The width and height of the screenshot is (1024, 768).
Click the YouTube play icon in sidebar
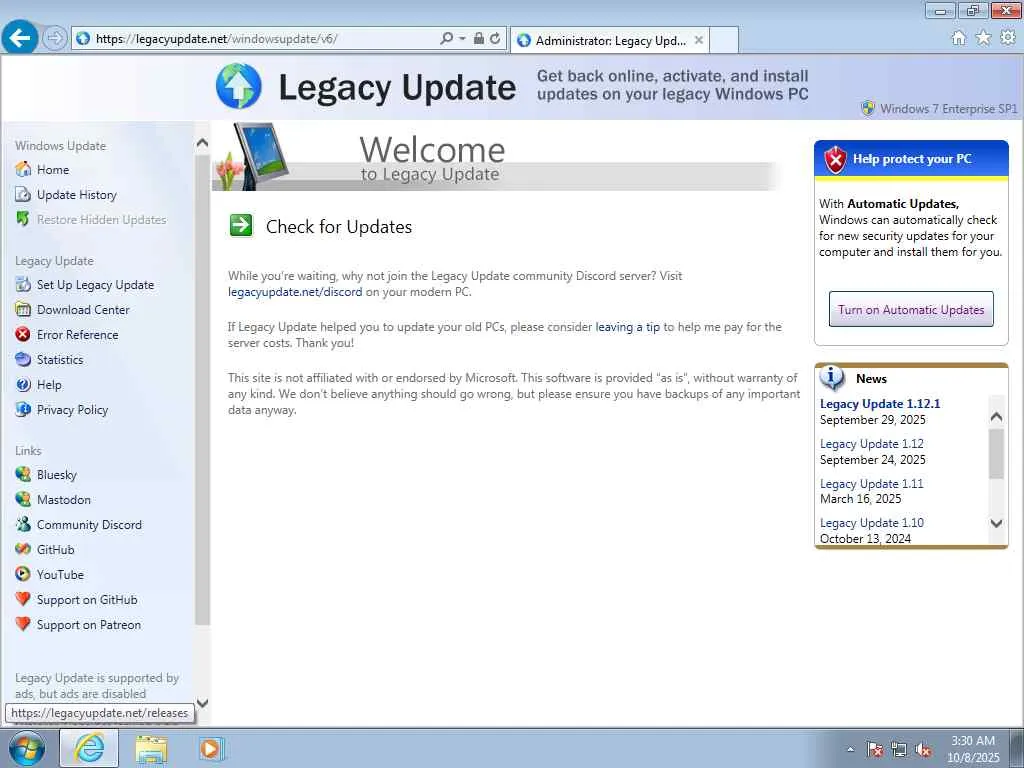click(x=23, y=574)
